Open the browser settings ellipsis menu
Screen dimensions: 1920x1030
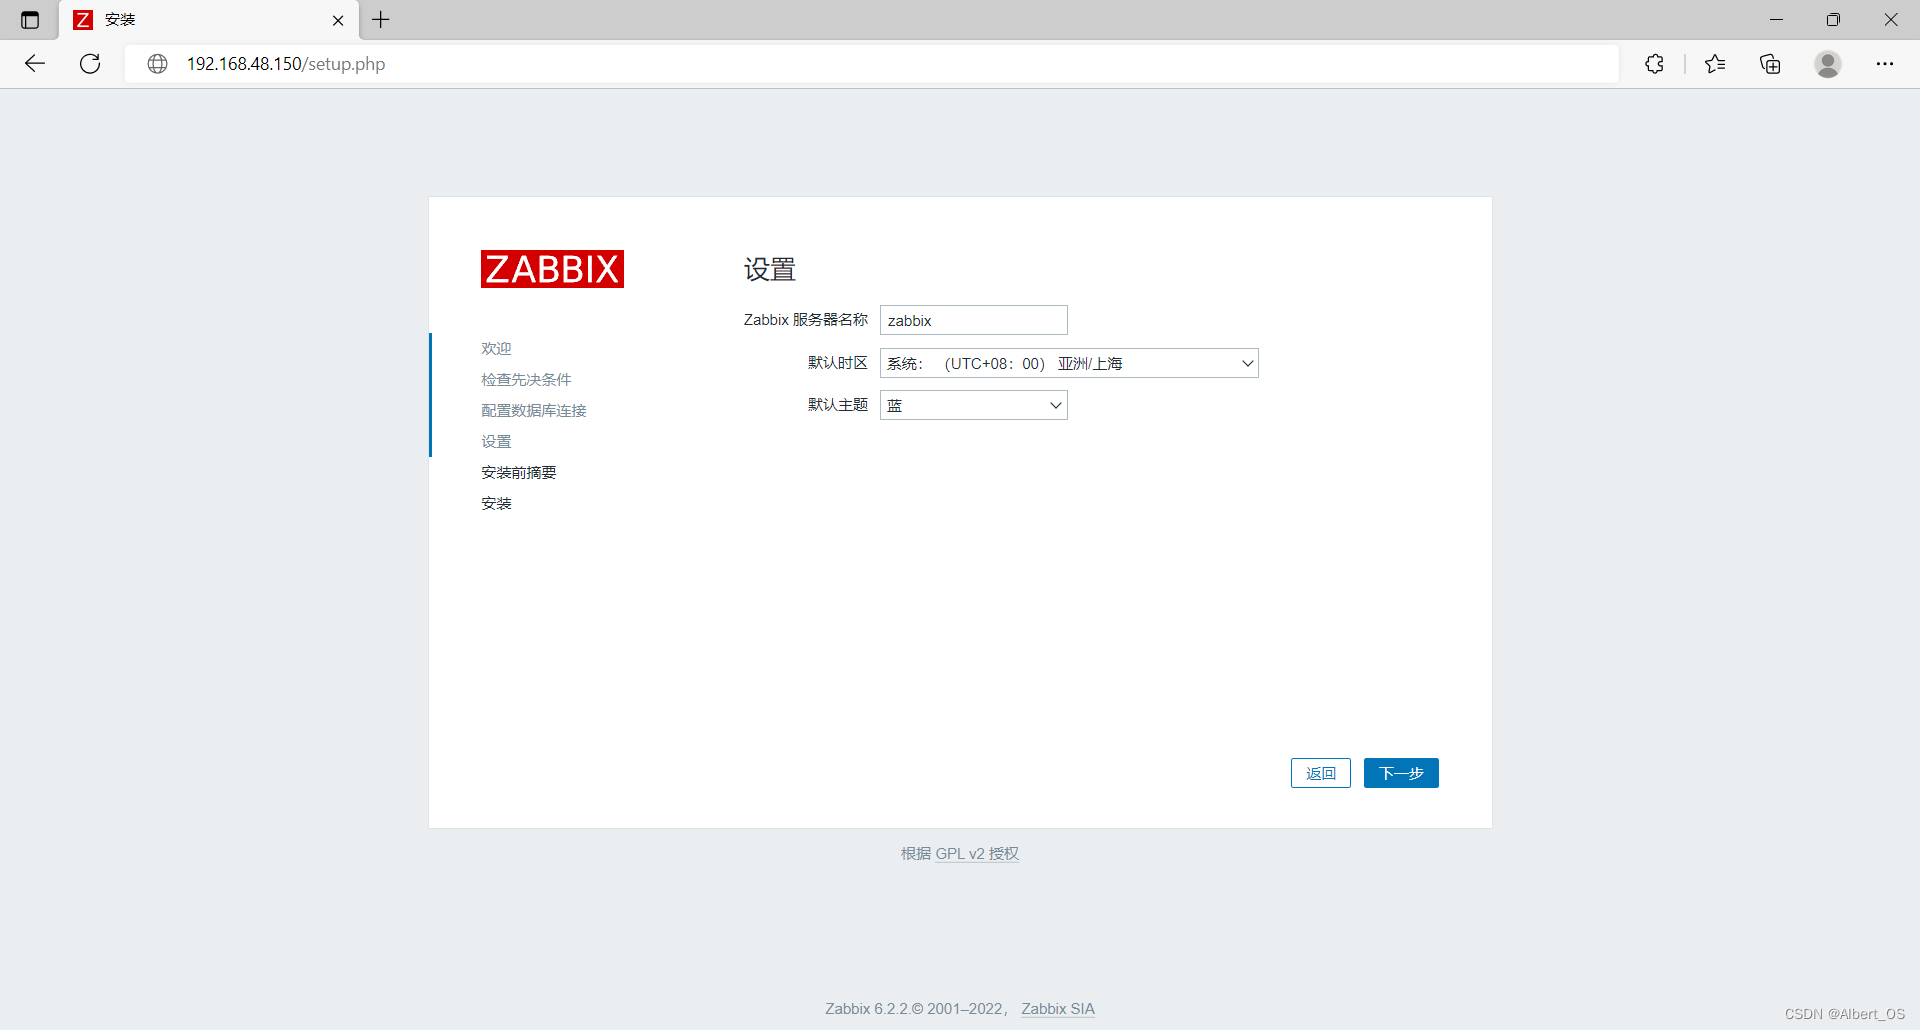pyautogui.click(x=1885, y=64)
